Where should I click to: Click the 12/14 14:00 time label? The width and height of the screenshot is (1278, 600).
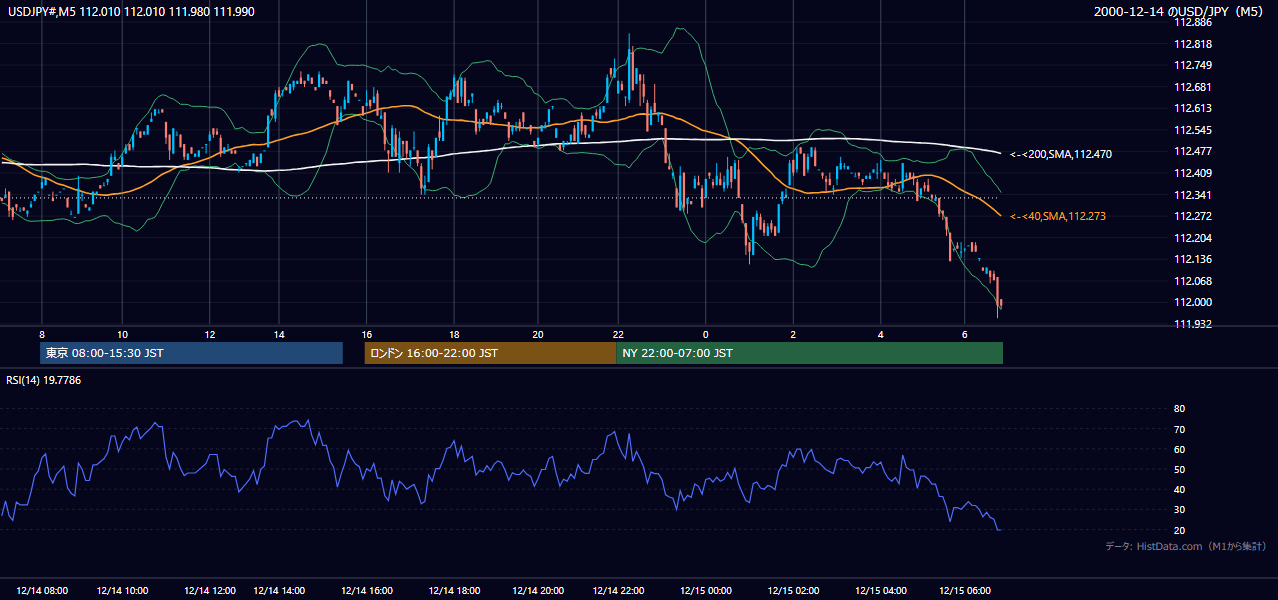tap(280, 590)
